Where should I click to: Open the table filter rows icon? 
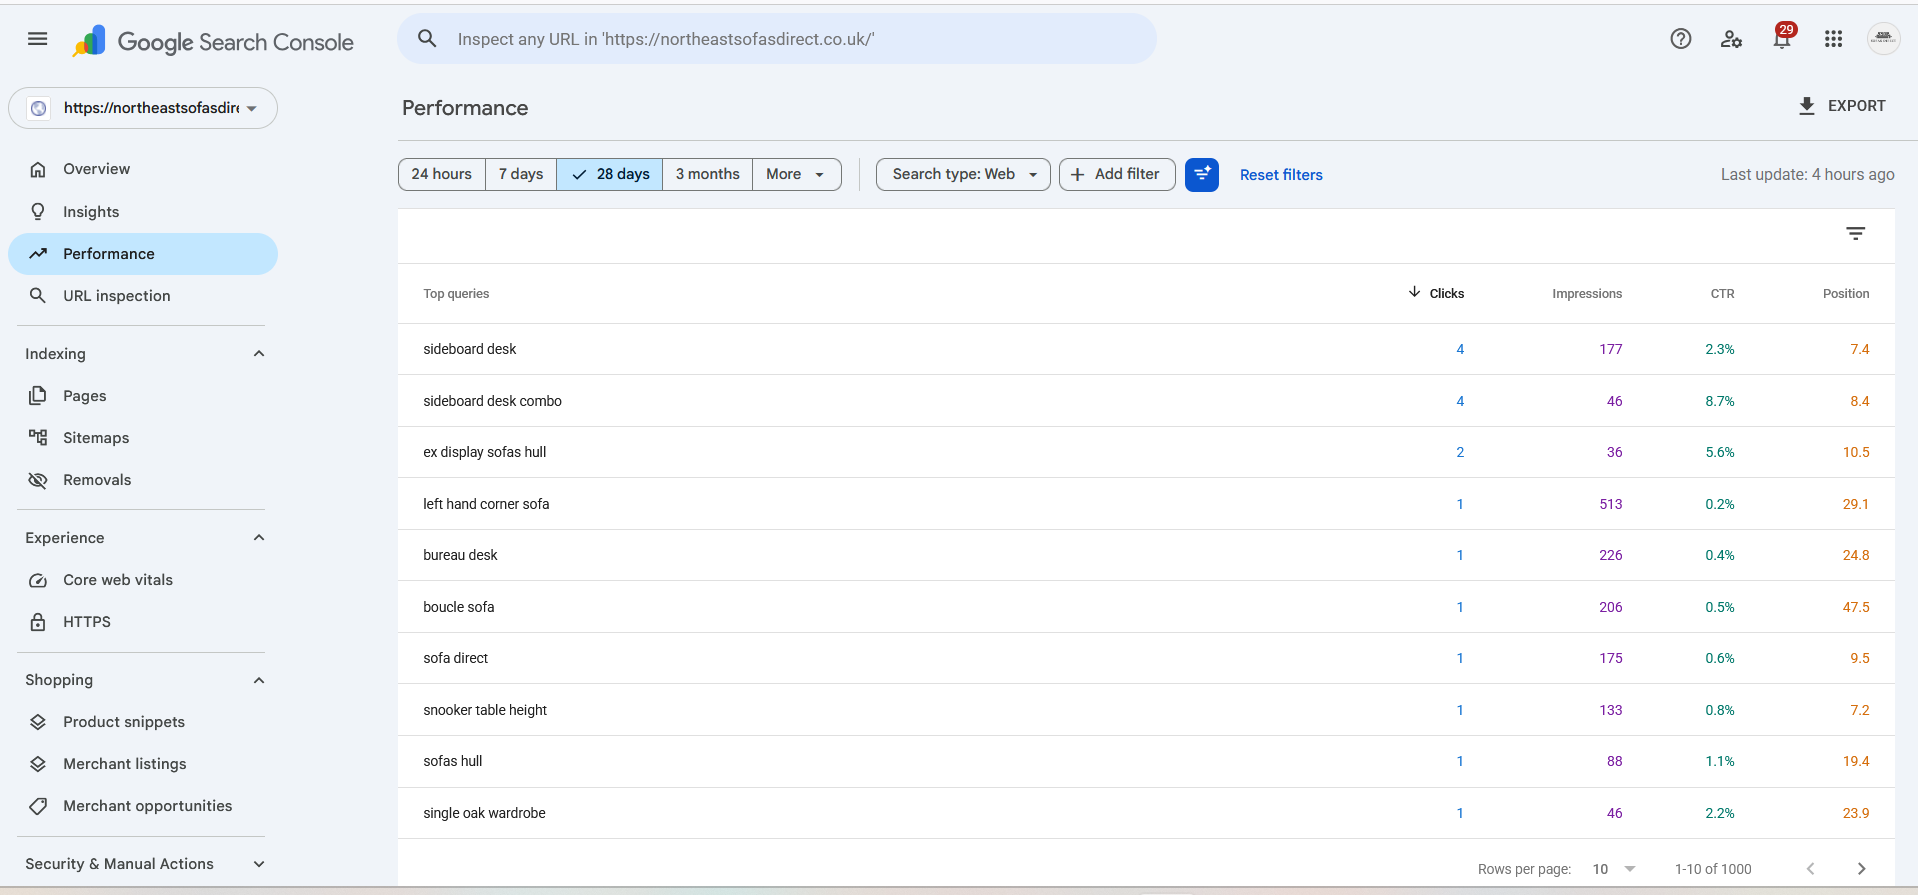click(1855, 234)
